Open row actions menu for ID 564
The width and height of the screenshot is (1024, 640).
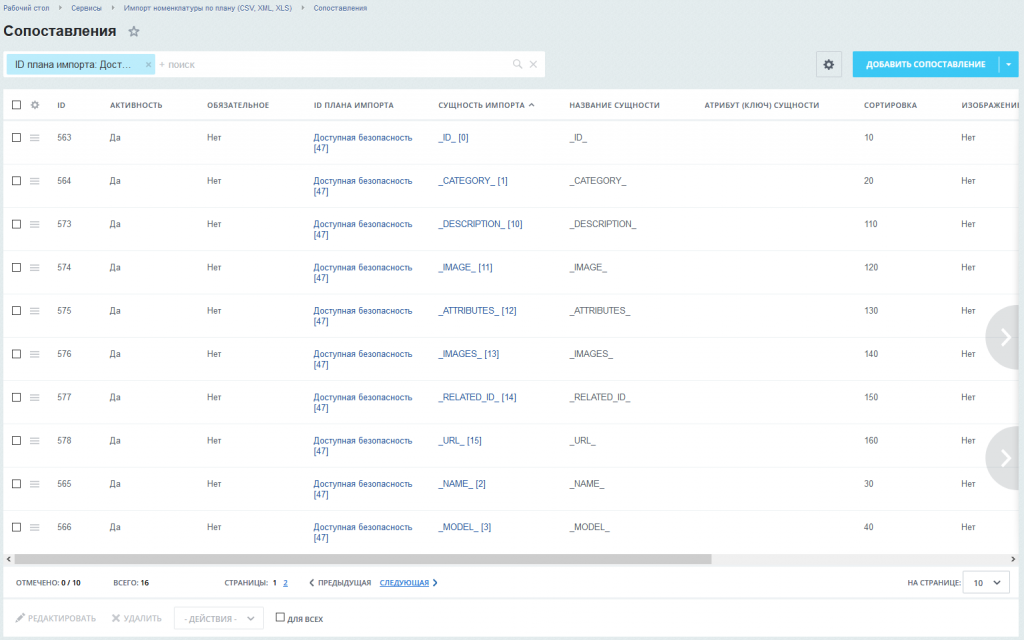[x=35, y=181]
